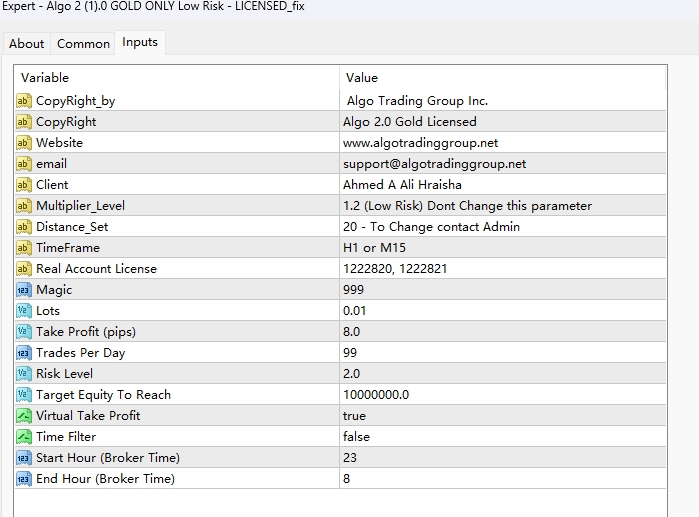Click the double icon for Take Profit (pips)

[24, 332]
